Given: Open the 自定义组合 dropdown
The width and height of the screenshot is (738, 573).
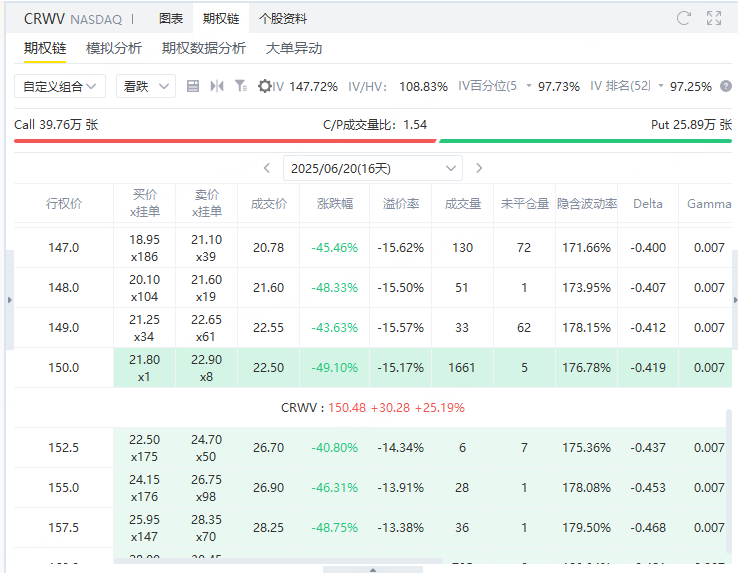Looking at the screenshot, I should click(60, 86).
